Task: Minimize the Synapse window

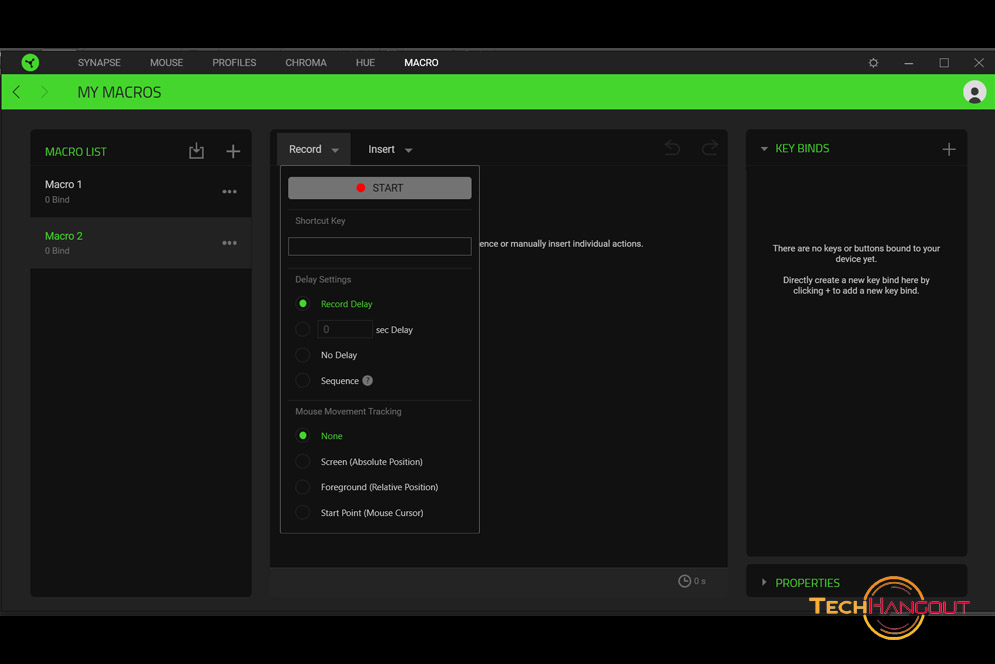Action: (x=909, y=63)
